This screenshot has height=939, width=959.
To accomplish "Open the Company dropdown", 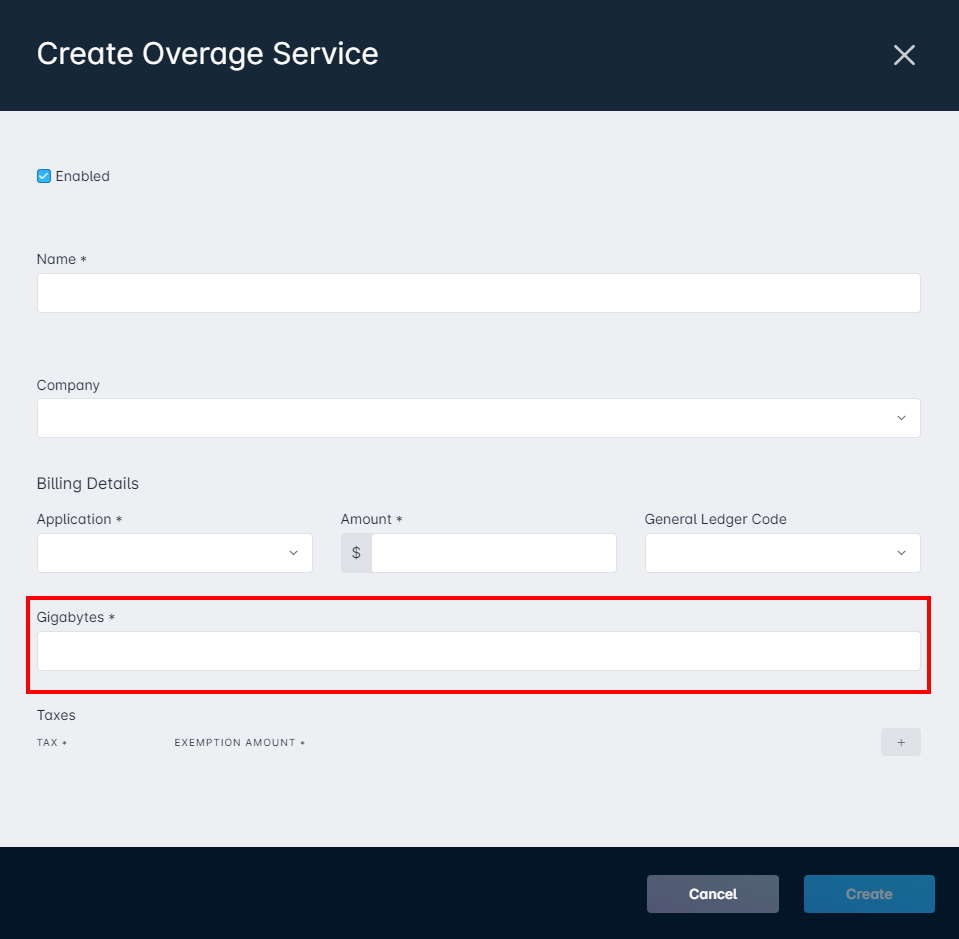I will point(478,418).
